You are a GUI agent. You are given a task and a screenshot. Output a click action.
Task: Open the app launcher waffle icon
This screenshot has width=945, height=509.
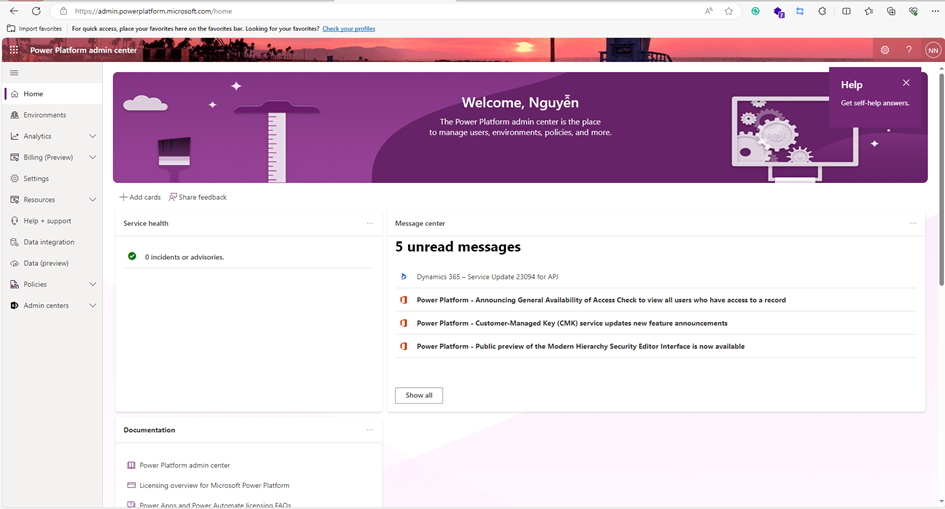(14, 49)
